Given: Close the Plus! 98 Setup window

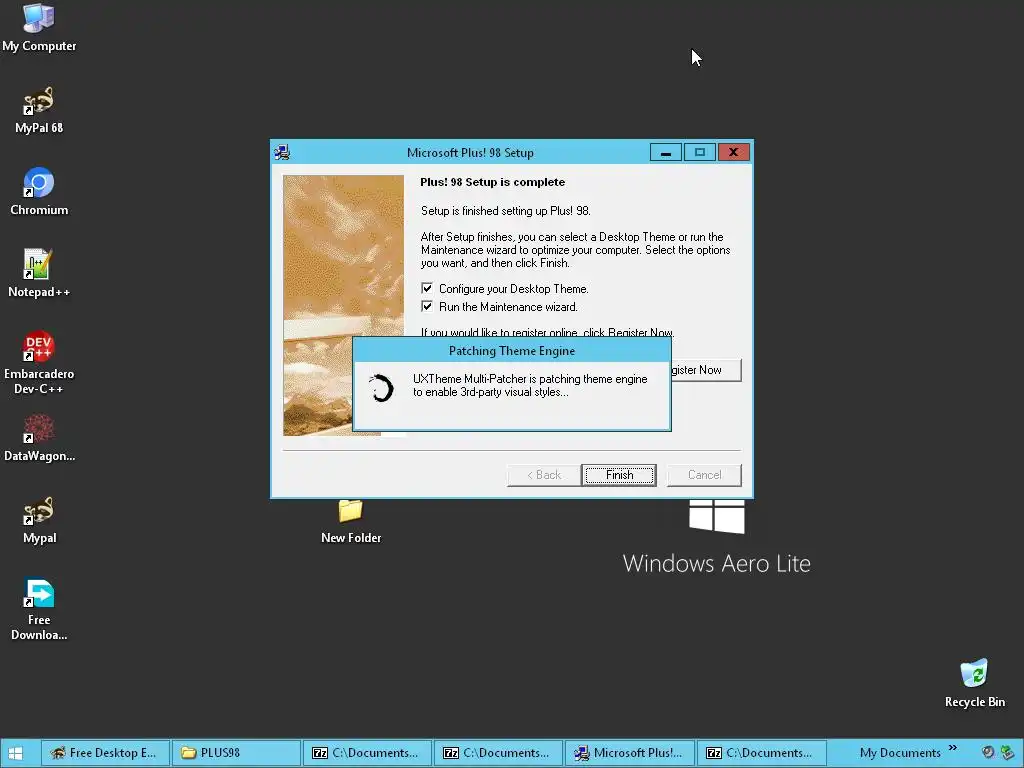Looking at the screenshot, I should tap(733, 153).
